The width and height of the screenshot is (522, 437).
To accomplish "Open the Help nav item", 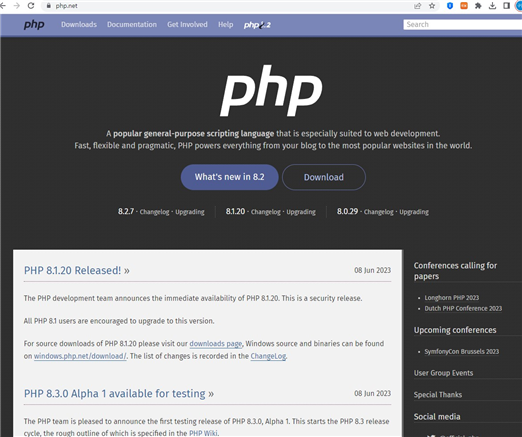I will (226, 24).
